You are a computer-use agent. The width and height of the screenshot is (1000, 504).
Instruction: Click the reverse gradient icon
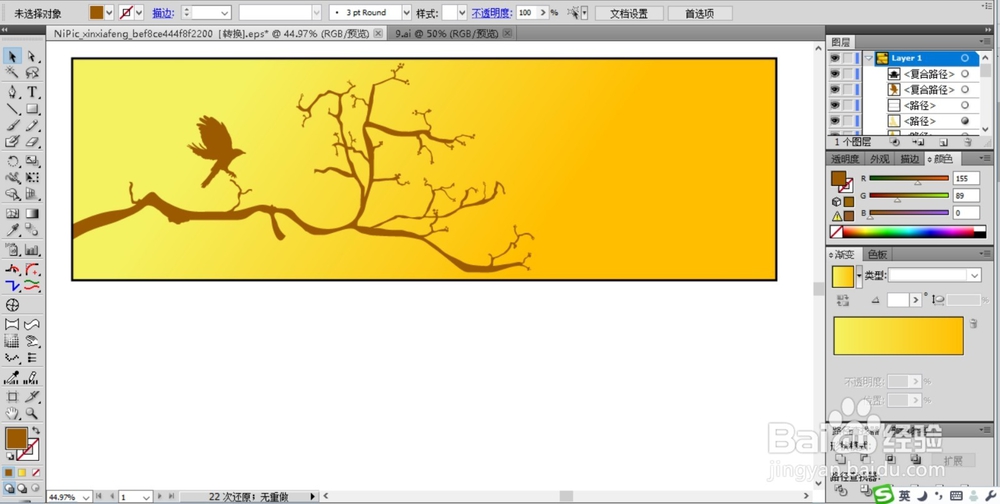pyautogui.click(x=843, y=299)
